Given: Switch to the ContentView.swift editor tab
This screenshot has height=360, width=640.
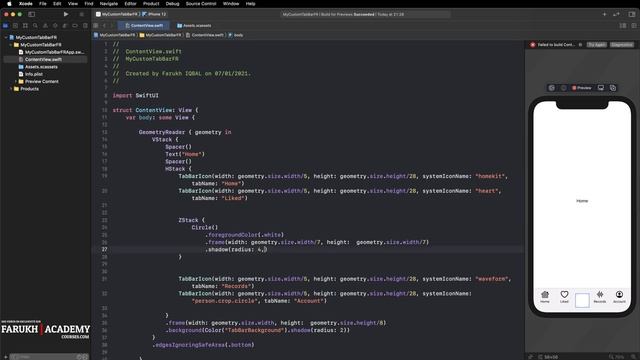Looking at the screenshot, I should [144, 25].
